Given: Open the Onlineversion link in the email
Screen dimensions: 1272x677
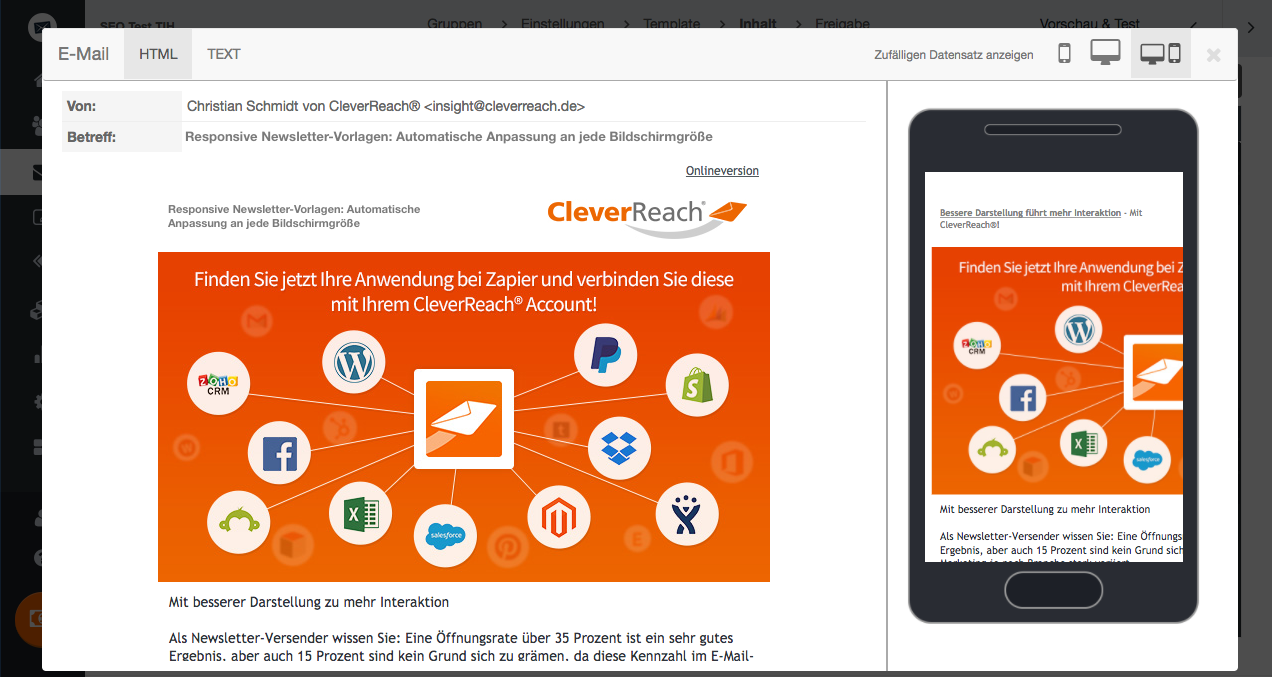Looking at the screenshot, I should click(722, 171).
